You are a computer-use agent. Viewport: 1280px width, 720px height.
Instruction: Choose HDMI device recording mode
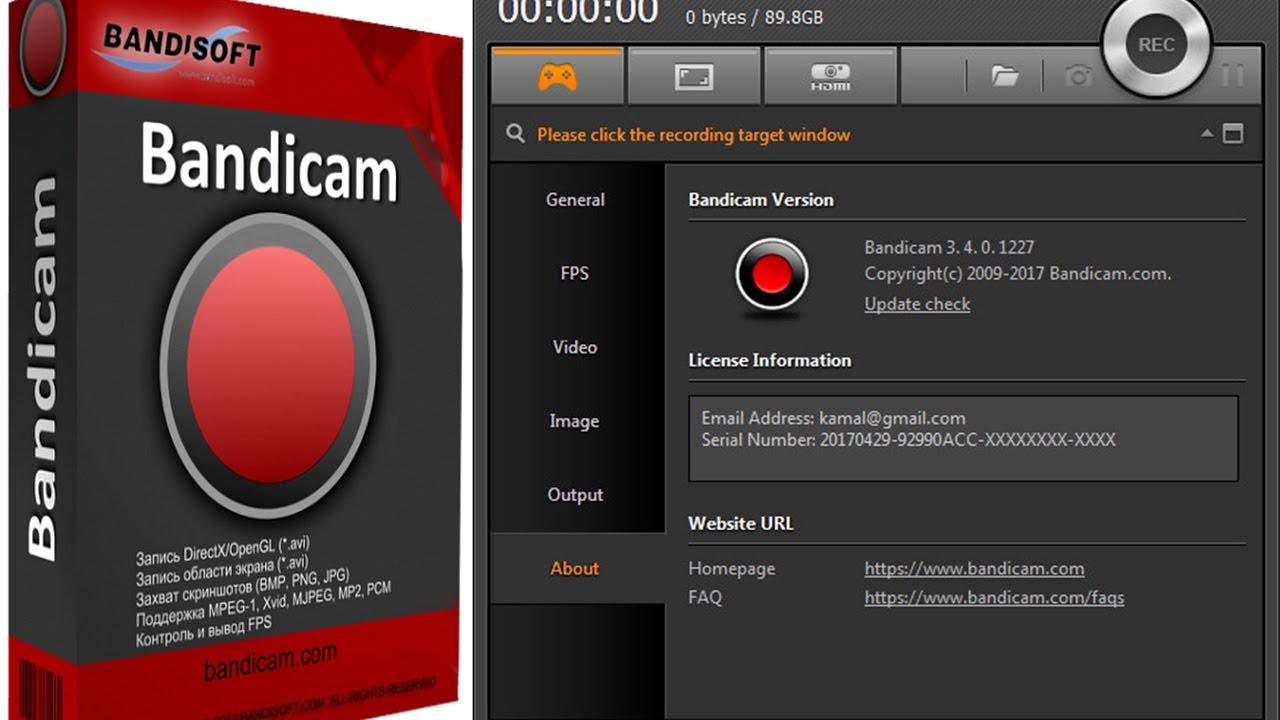coord(830,76)
